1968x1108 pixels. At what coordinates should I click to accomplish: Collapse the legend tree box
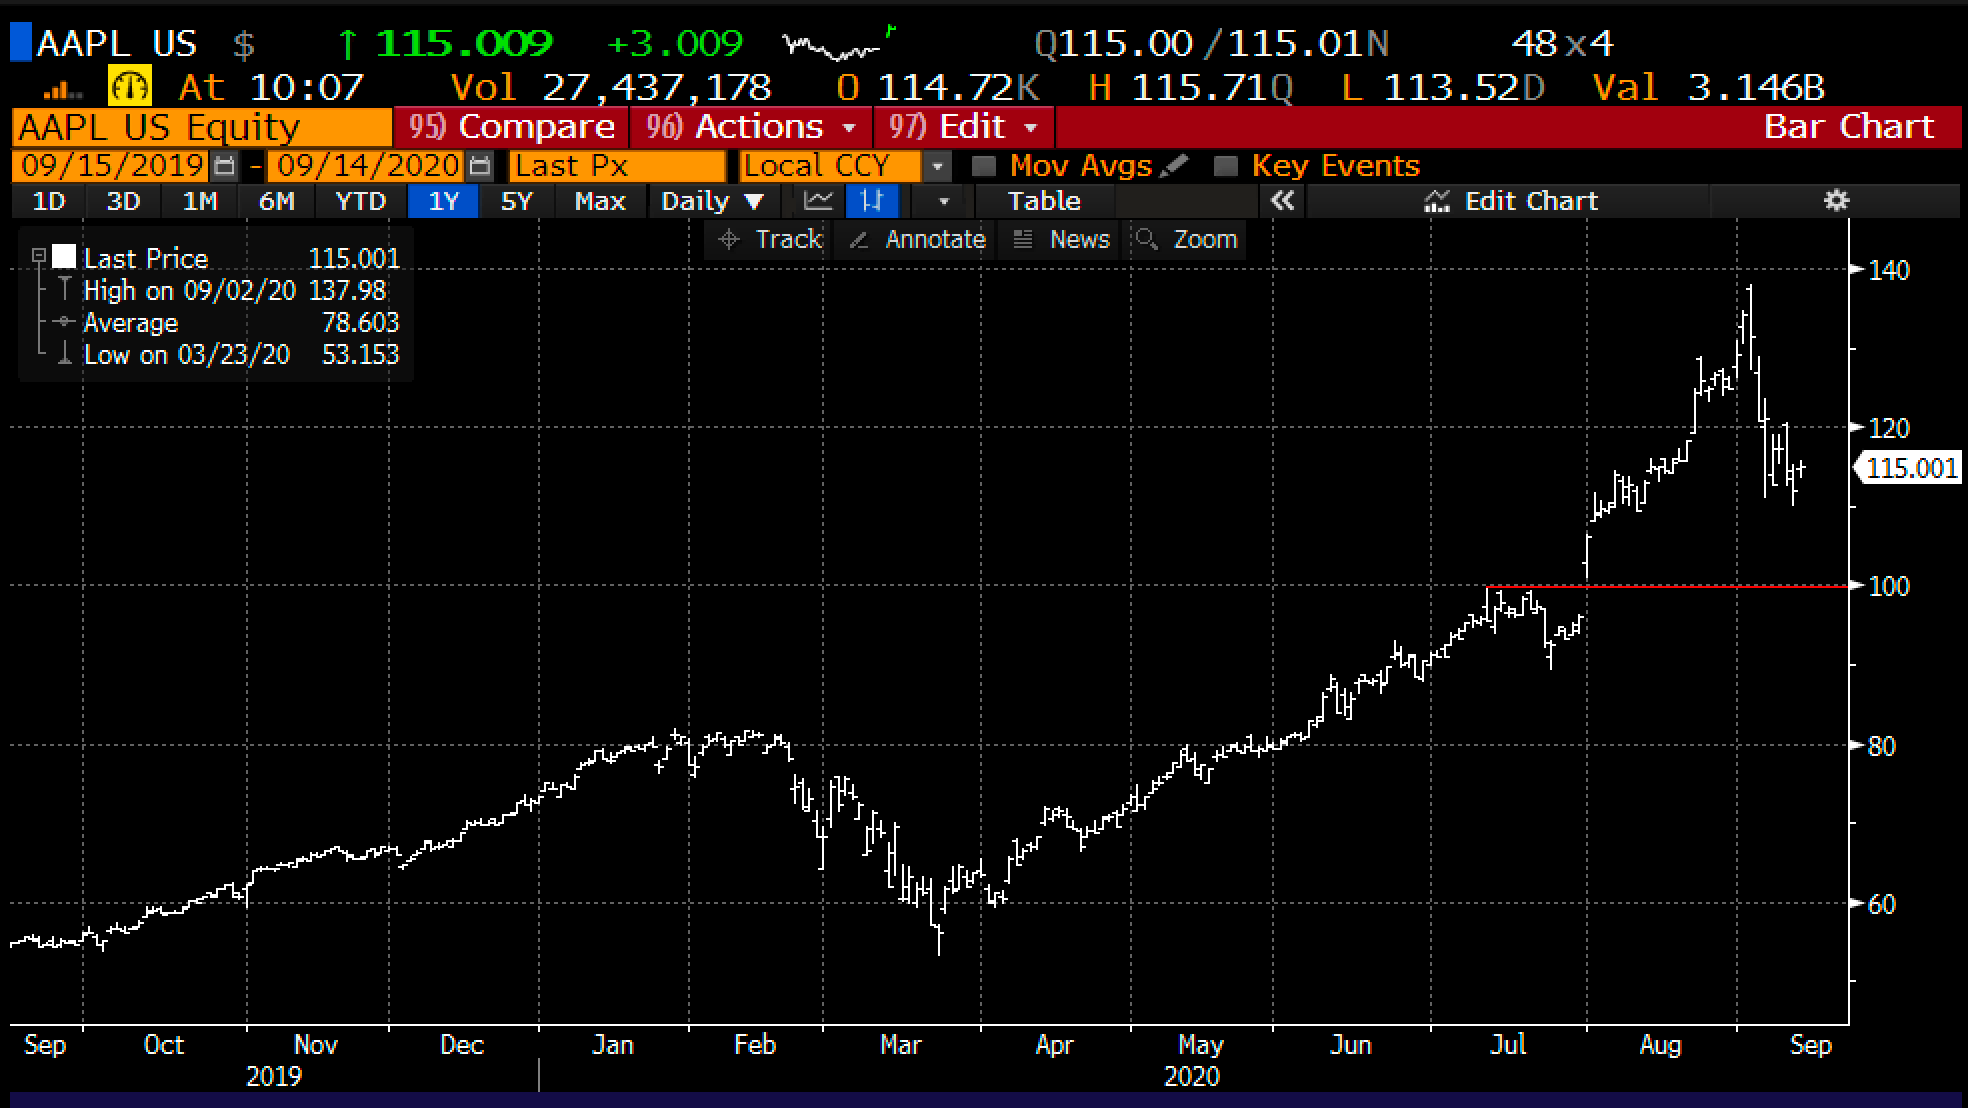click(x=39, y=257)
